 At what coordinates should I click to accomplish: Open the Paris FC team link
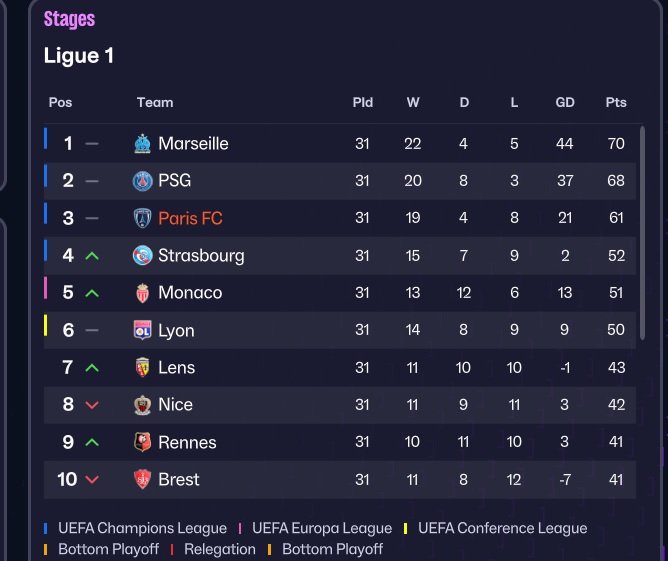[x=190, y=218]
